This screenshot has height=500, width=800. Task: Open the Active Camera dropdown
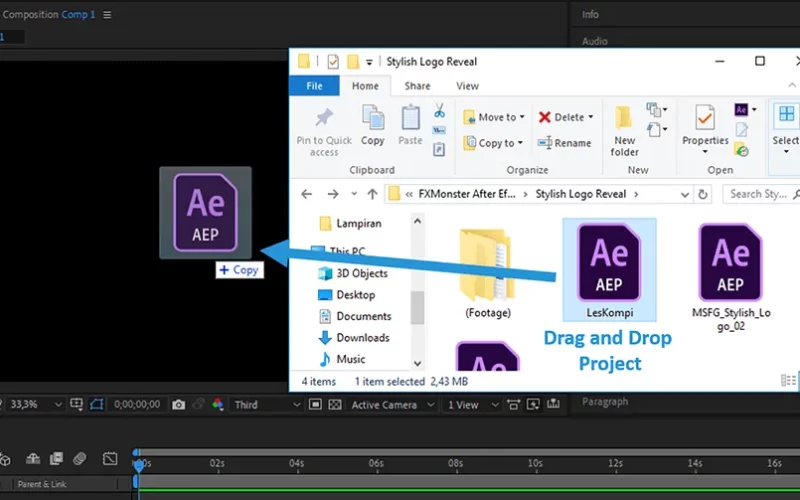tap(393, 405)
